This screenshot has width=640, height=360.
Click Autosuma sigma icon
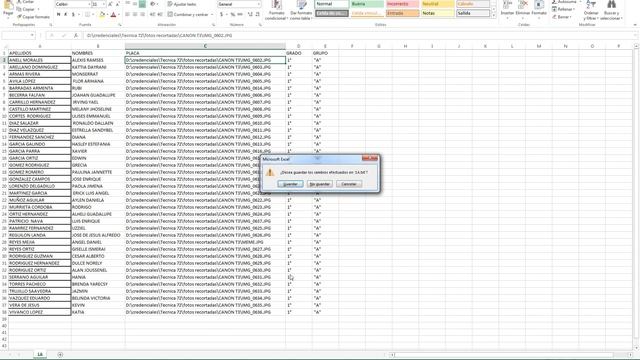pos(554,2)
